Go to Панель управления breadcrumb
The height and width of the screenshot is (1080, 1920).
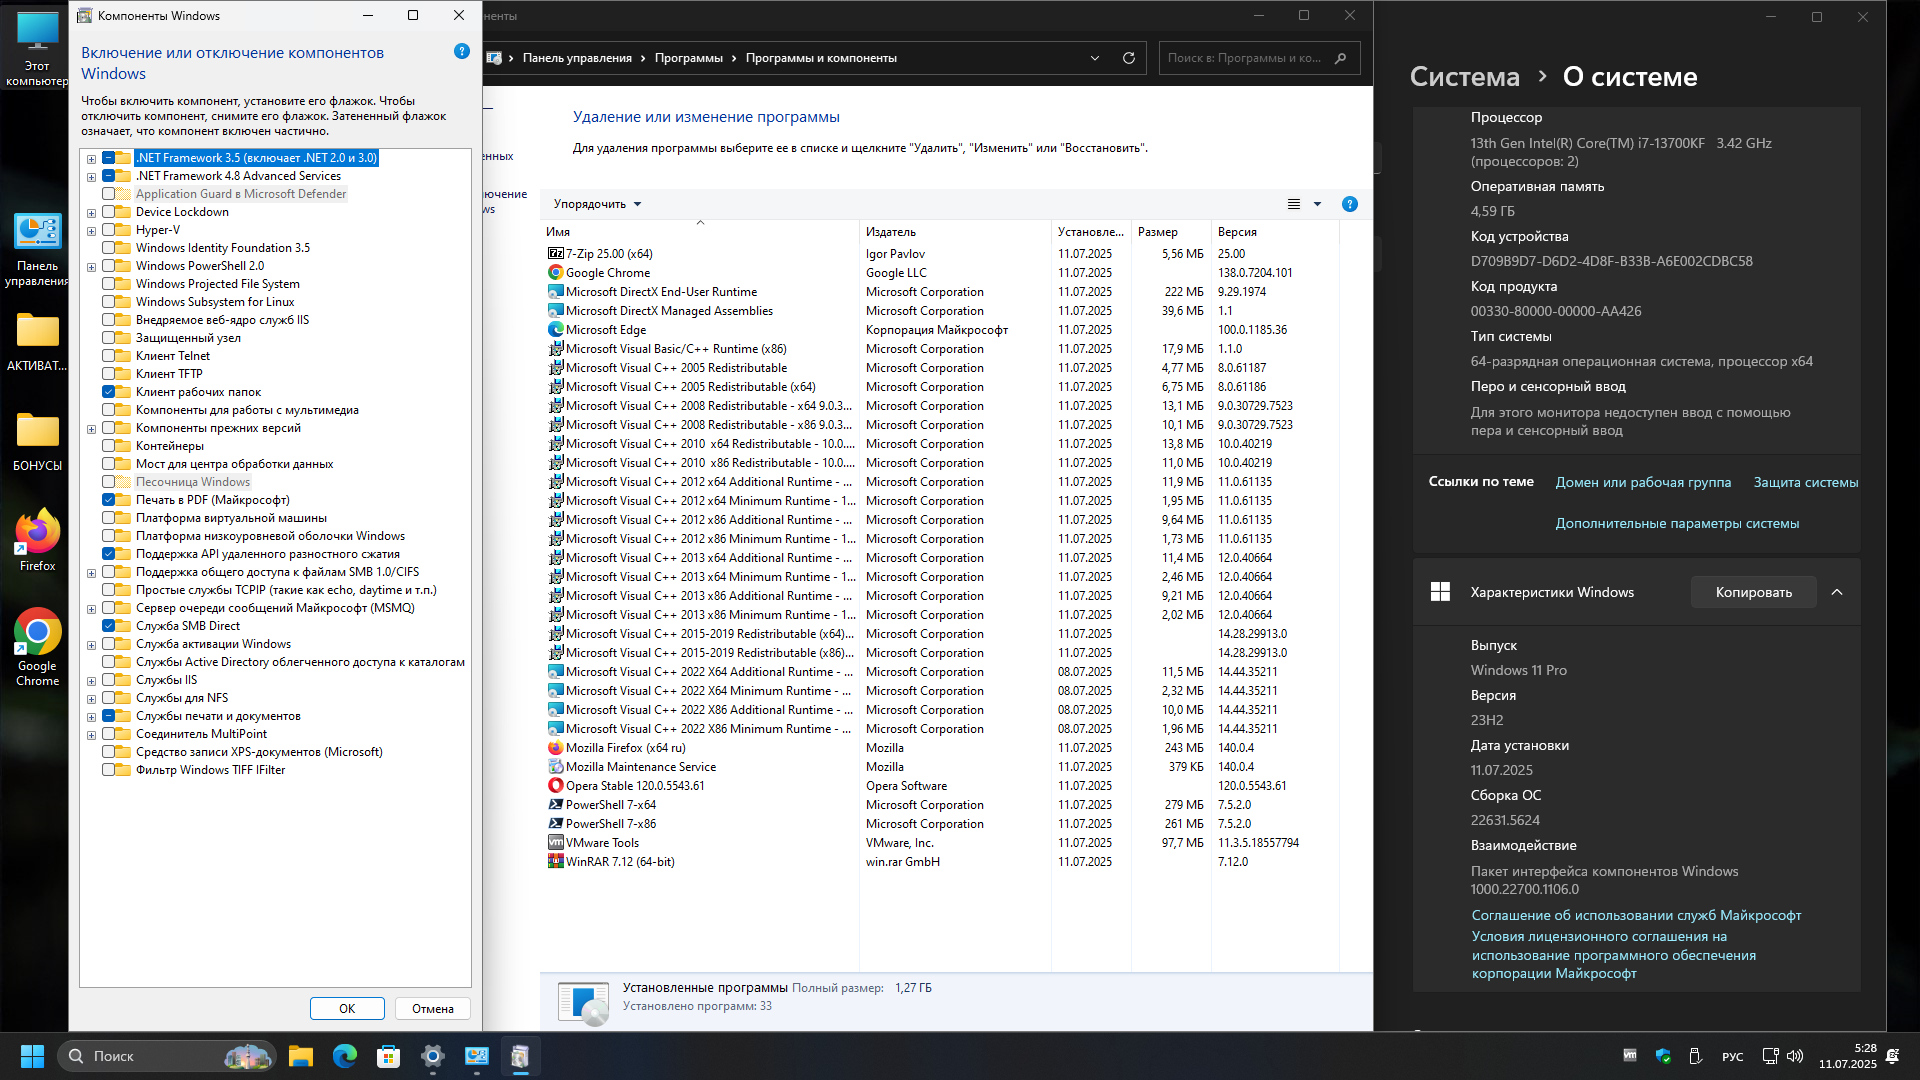(x=577, y=58)
